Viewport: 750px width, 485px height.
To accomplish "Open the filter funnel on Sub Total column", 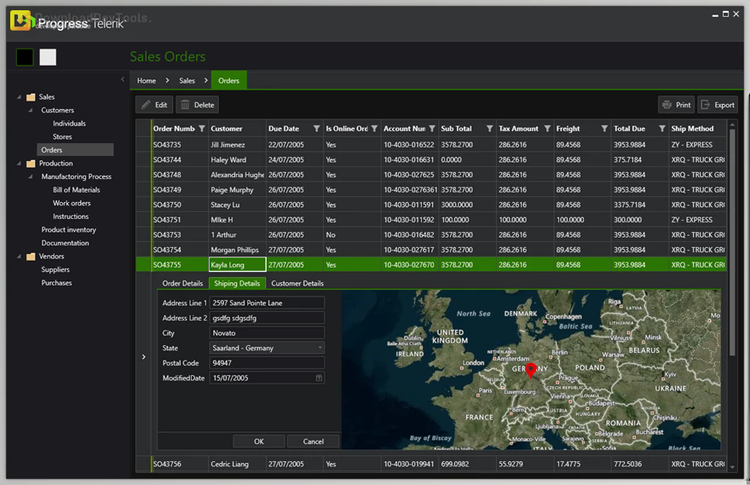I will [x=489, y=129].
